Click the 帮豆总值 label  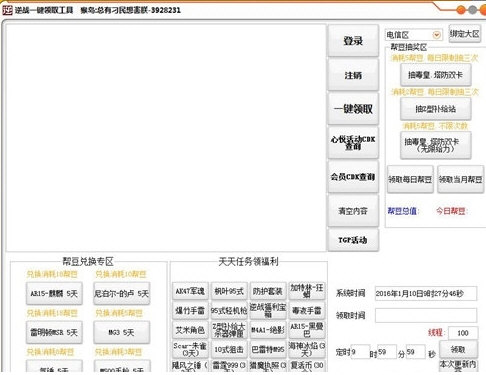[403, 211]
